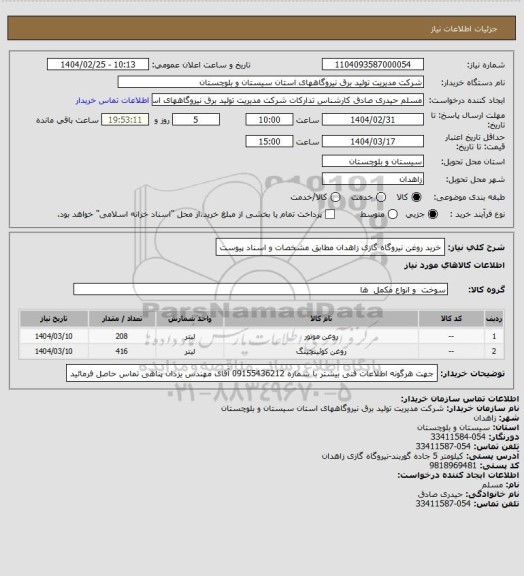Click the روغن کوپلینگ item name cell

click(x=321, y=351)
